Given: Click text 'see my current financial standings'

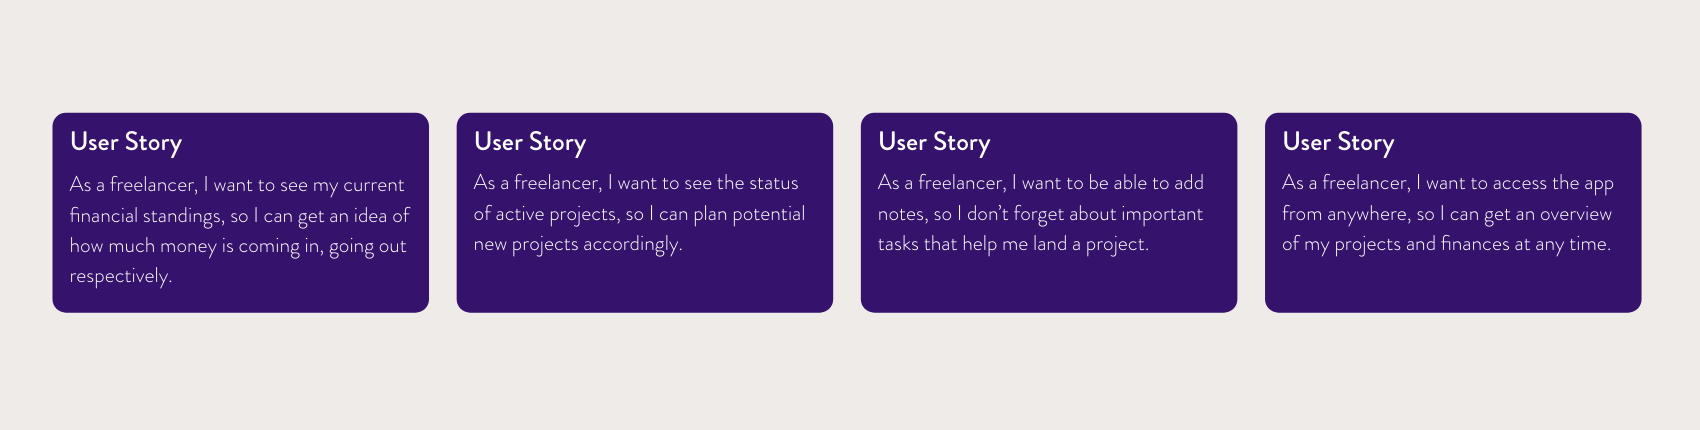Looking at the screenshot, I should pos(238,200).
